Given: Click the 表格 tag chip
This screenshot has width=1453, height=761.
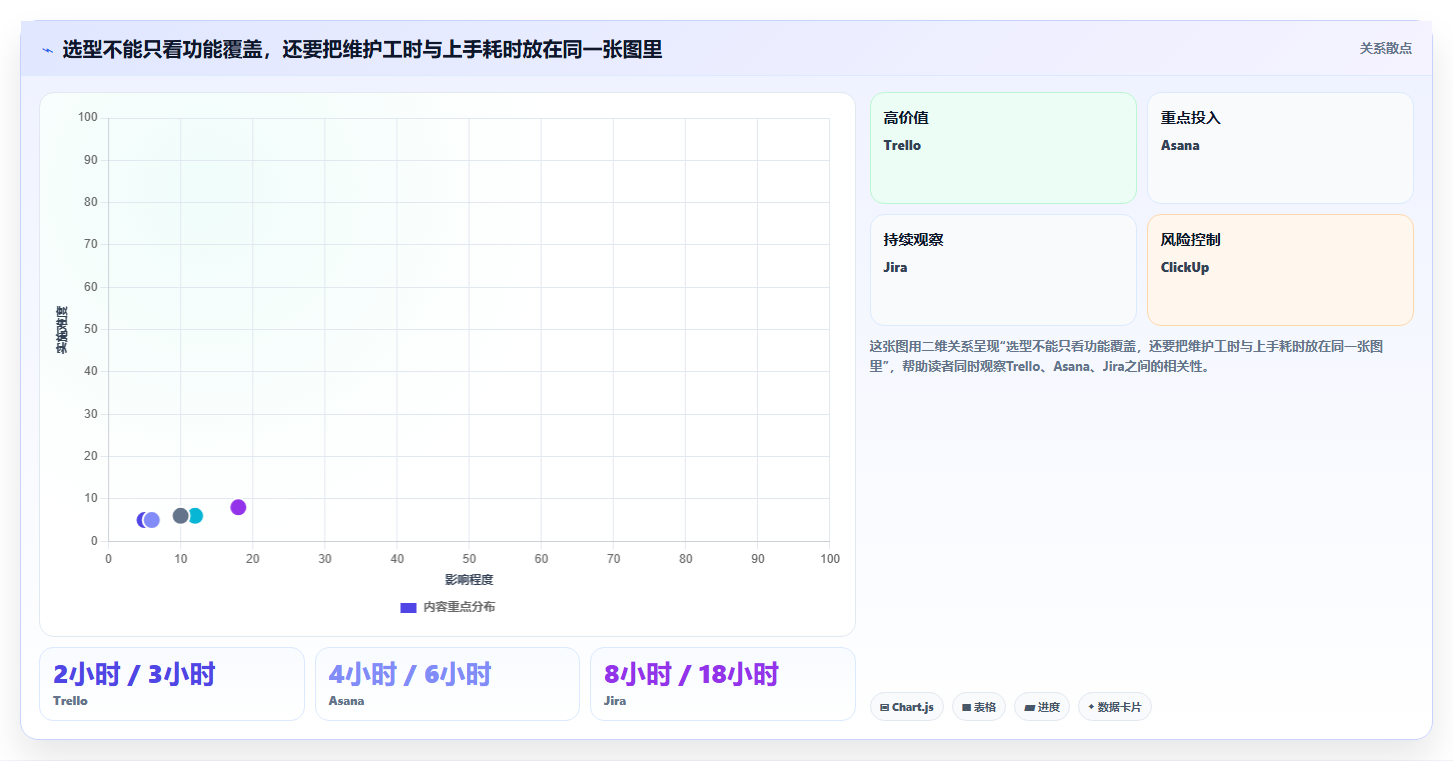Looking at the screenshot, I should (x=979, y=707).
